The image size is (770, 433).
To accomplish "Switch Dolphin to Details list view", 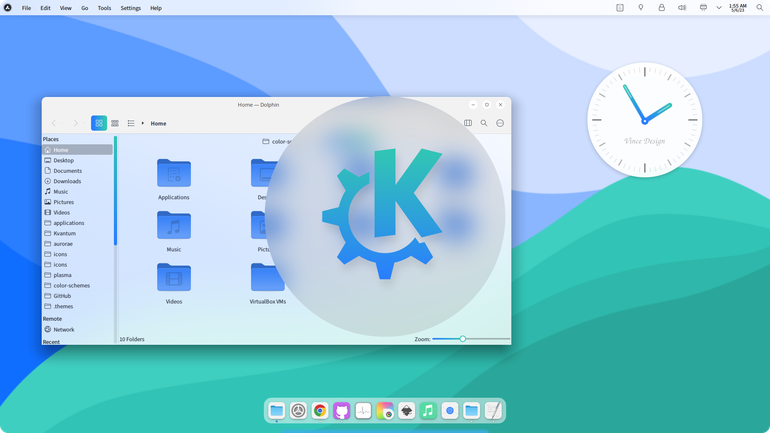I will click(x=131, y=123).
